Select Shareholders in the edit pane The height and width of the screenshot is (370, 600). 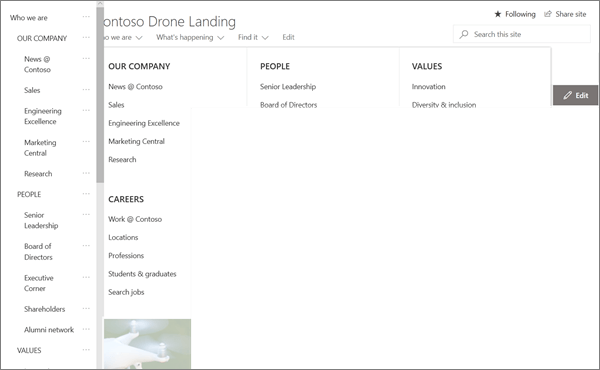(x=44, y=309)
